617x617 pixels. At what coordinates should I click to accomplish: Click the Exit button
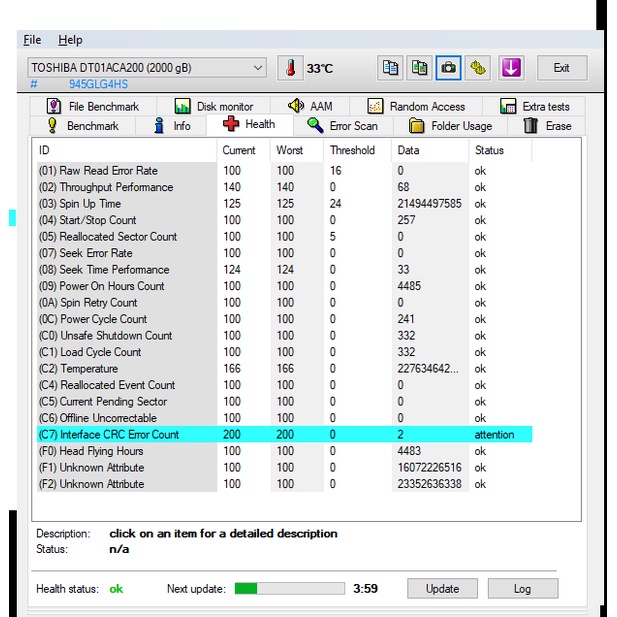coord(562,68)
